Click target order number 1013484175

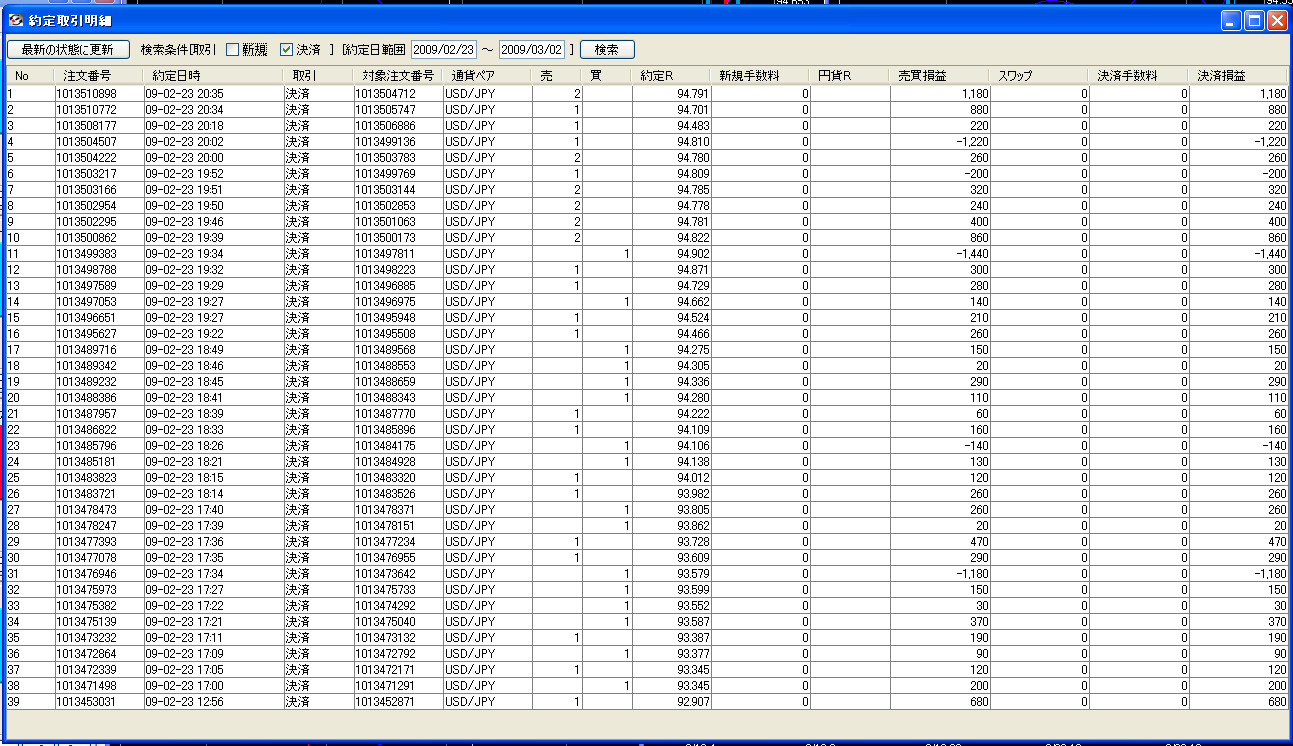[x=384, y=445]
